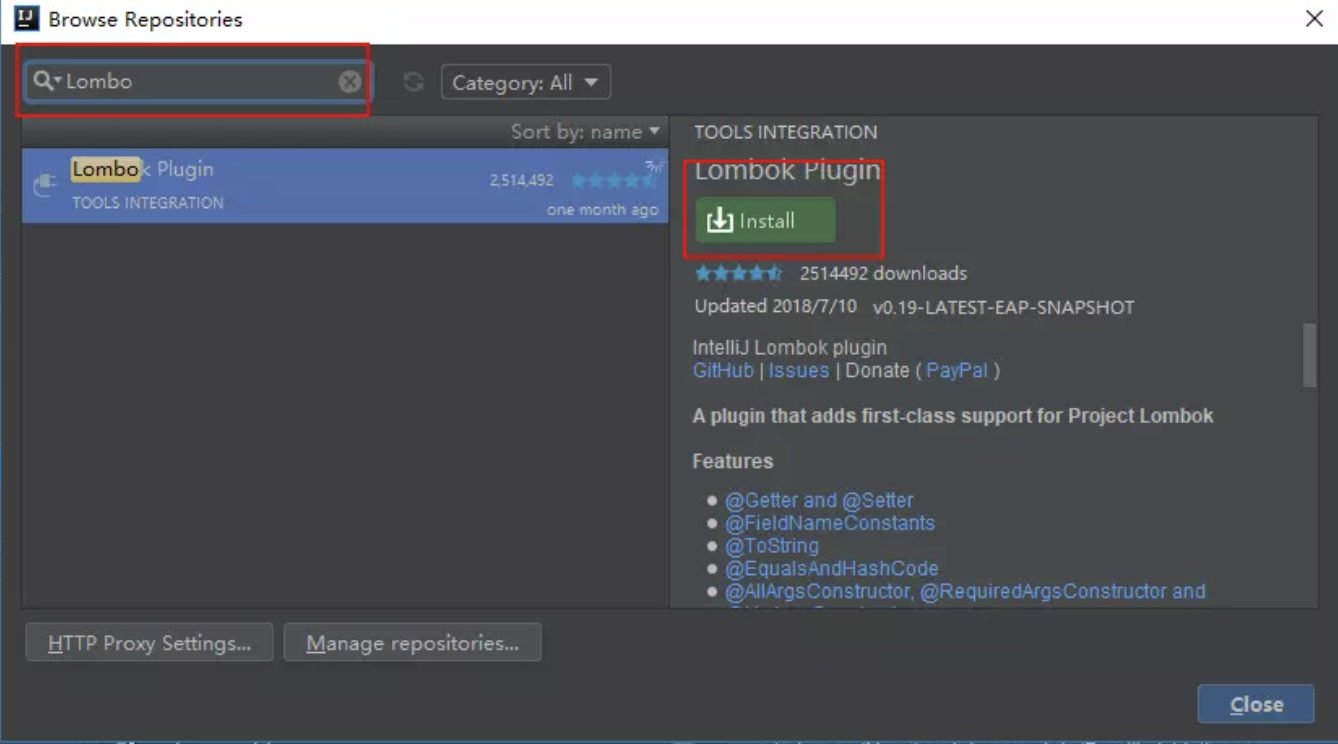
Task: Open the Sort by: name dropdown
Action: 585,131
